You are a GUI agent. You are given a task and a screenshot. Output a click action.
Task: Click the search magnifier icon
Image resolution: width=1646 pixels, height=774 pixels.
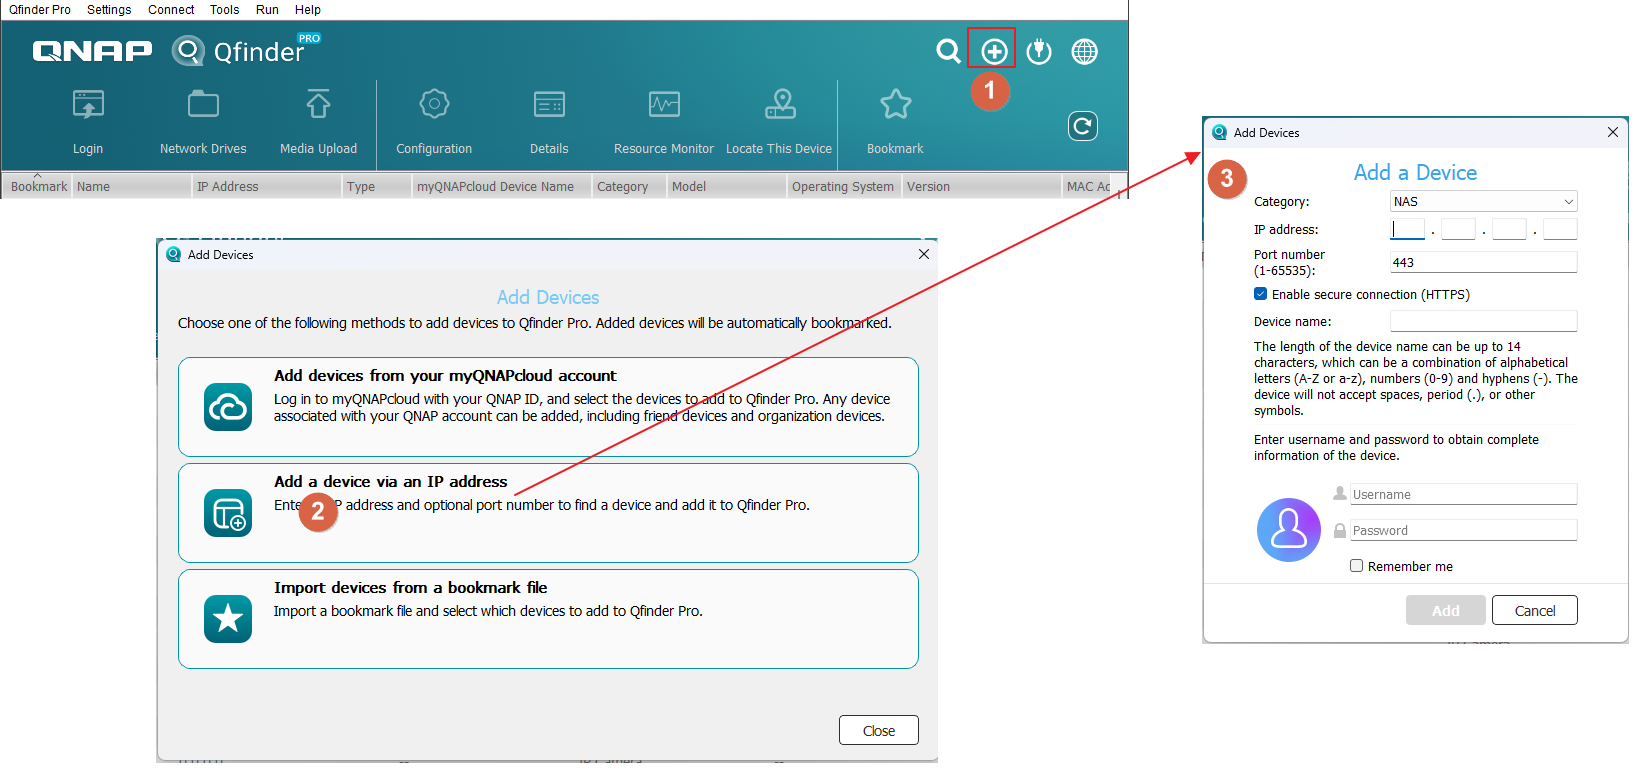pyautogui.click(x=947, y=51)
